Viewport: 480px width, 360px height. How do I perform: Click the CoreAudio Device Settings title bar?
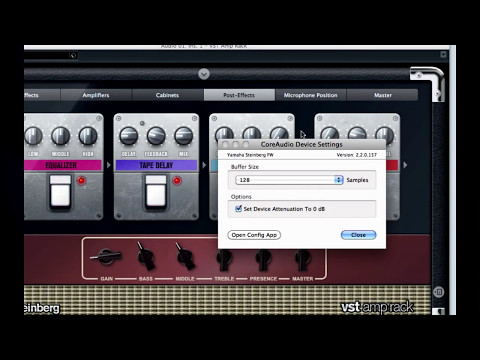[302, 144]
